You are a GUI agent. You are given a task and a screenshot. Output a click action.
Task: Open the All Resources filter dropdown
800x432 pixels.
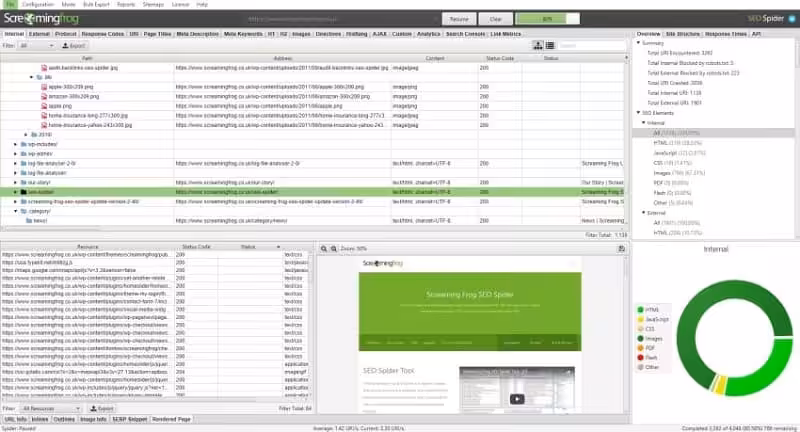click(51, 409)
